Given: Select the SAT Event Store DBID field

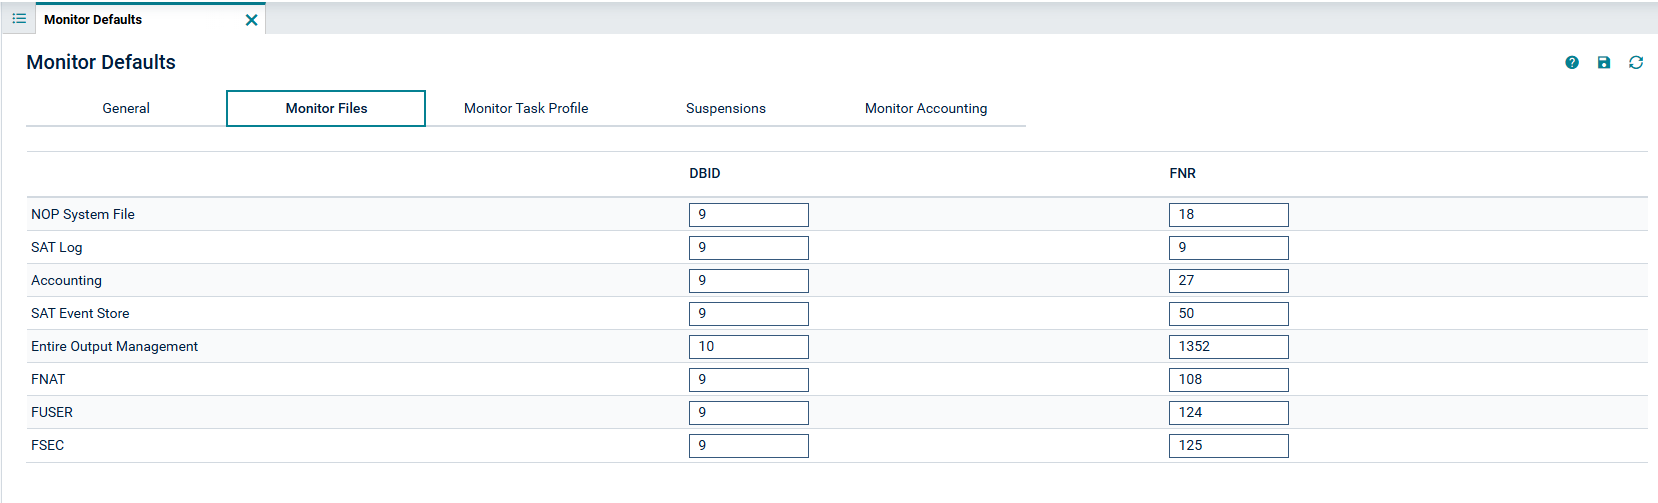Looking at the screenshot, I should point(749,313).
